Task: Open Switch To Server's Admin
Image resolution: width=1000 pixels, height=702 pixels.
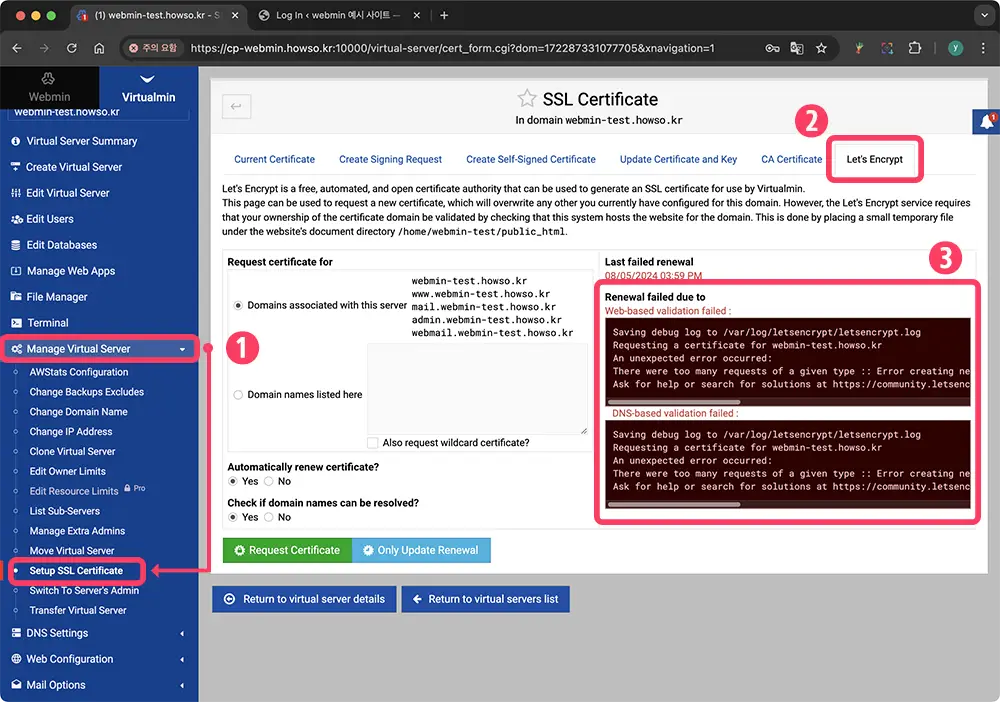Action: [84, 590]
